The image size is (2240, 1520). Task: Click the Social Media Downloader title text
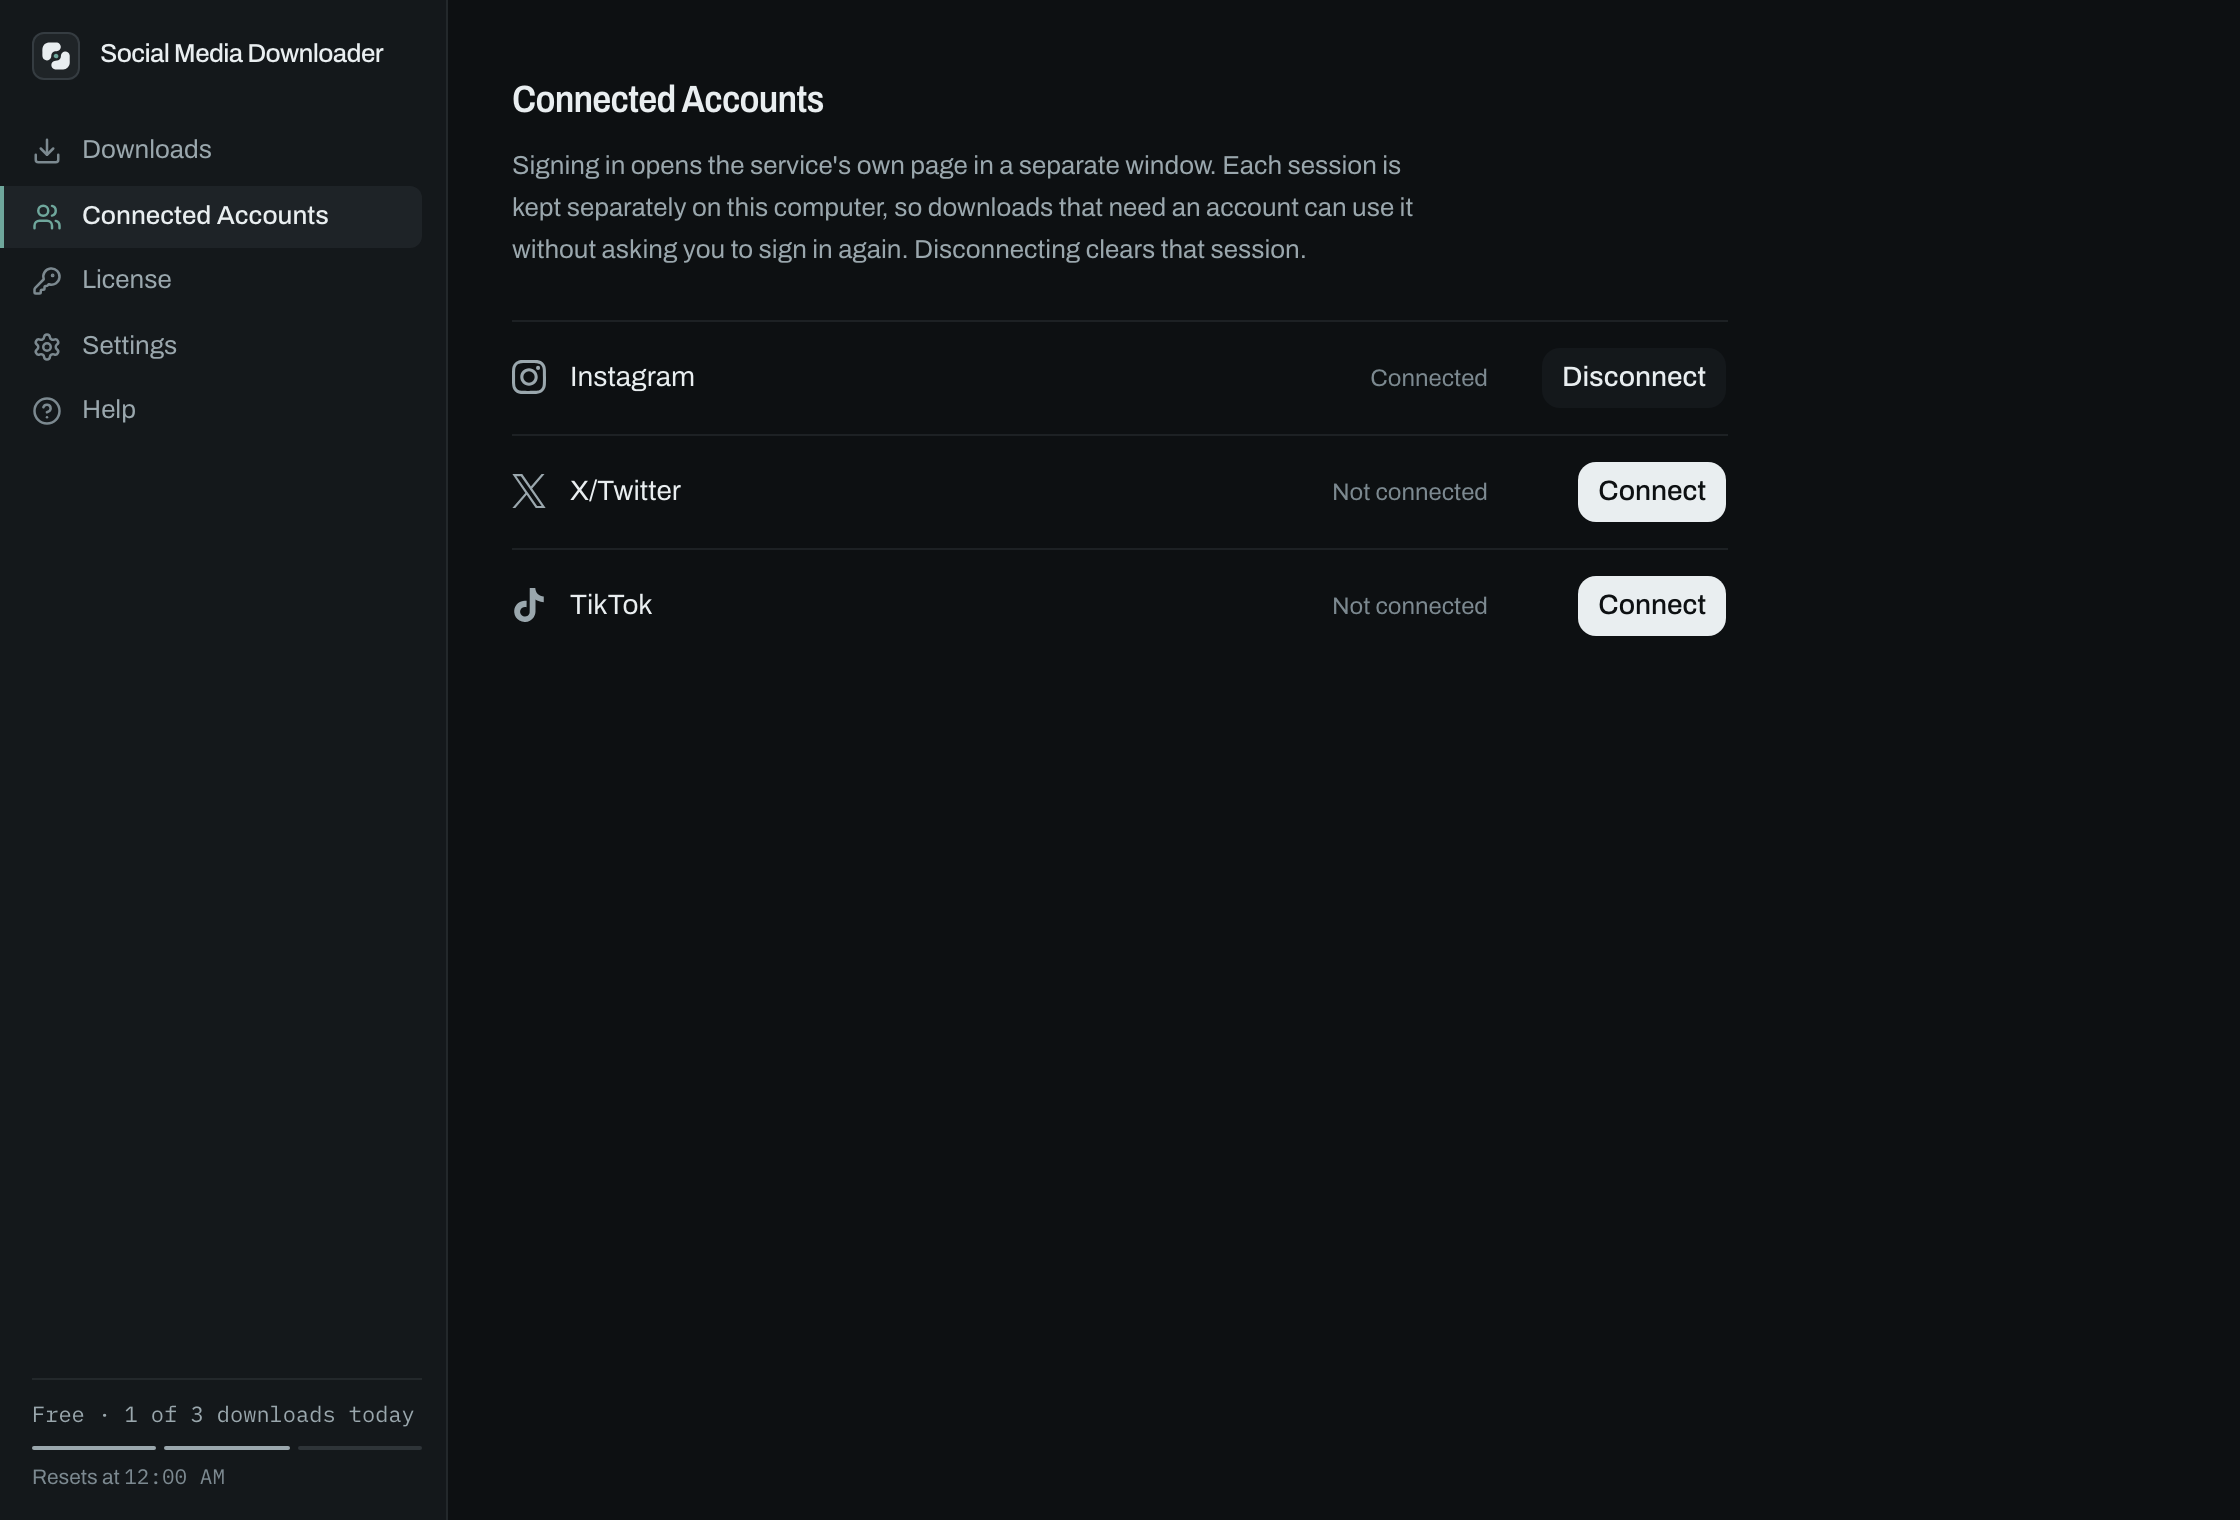(242, 54)
